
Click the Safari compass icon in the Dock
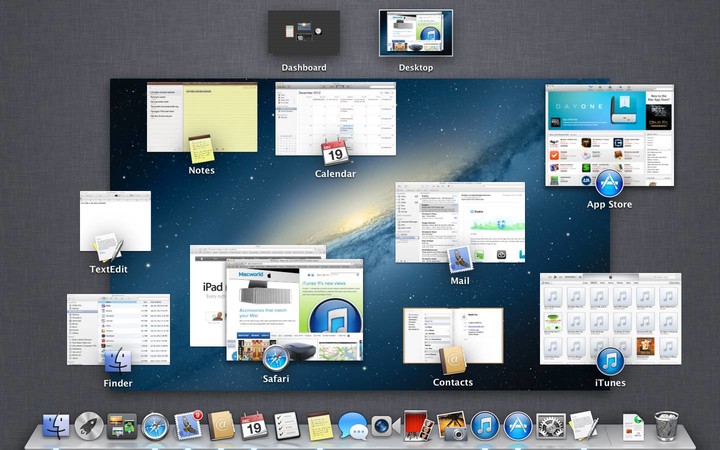[156, 427]
